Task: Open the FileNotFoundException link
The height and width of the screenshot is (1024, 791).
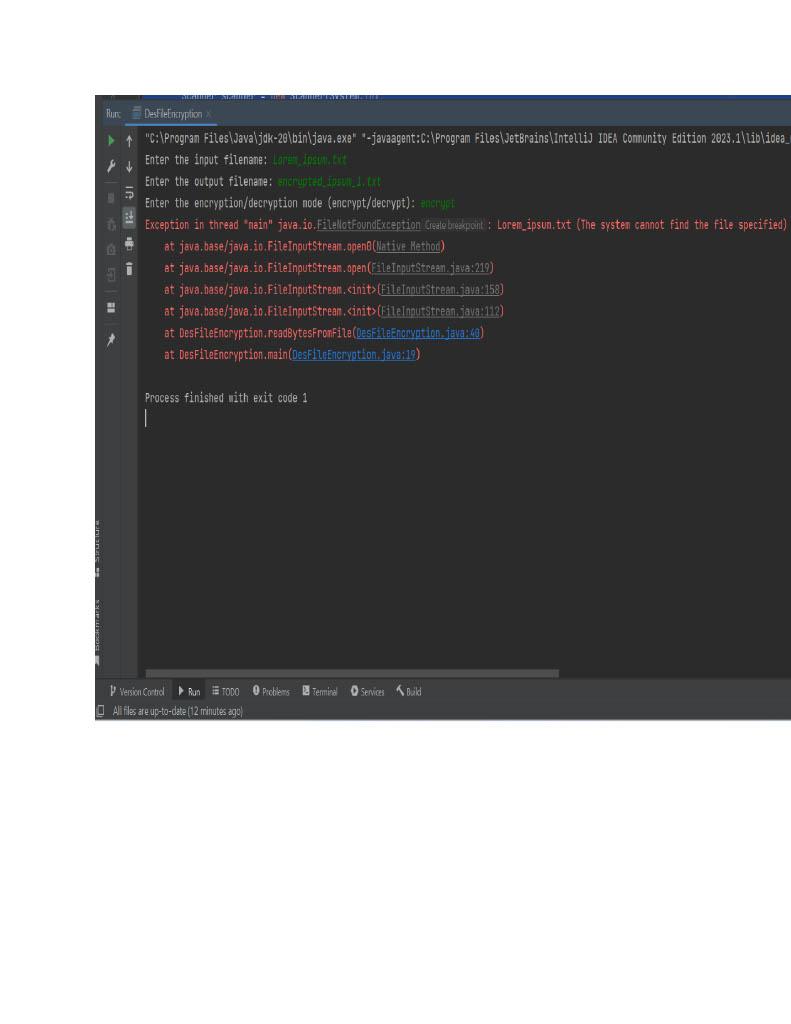Action: (368, 225)
